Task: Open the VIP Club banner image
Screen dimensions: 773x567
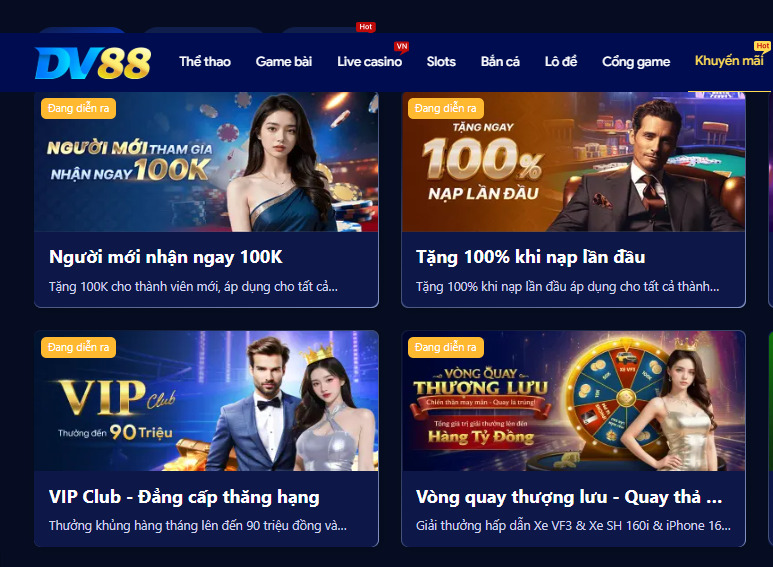Action: [x=206, y=401]
